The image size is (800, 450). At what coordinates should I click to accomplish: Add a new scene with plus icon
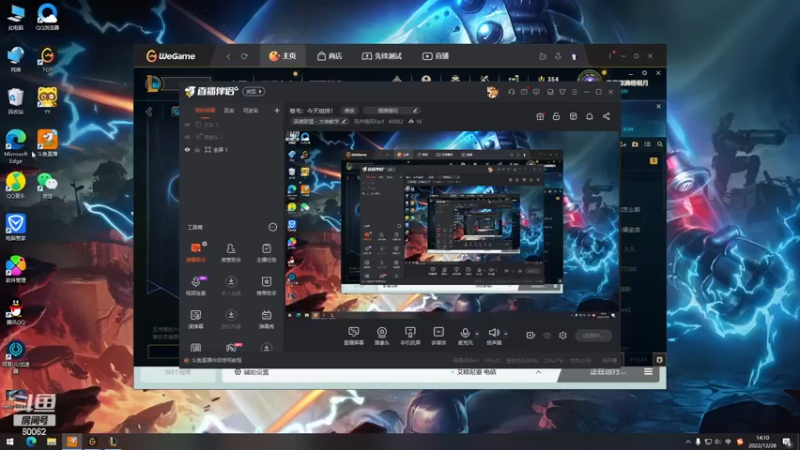(277, 110)
